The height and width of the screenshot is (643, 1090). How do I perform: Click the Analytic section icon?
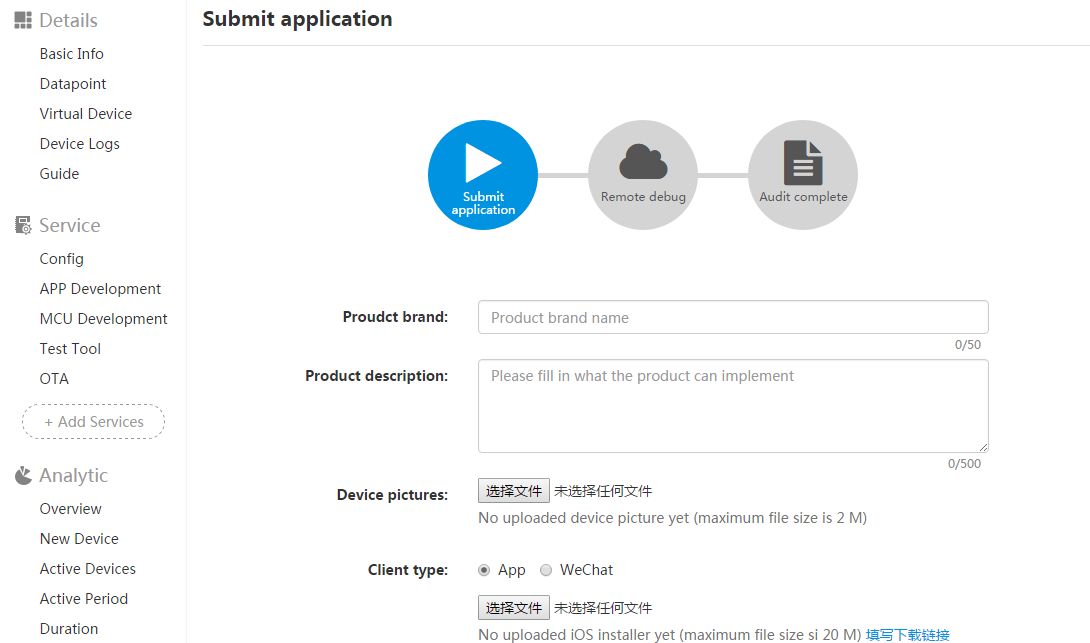tap(21, 475)
